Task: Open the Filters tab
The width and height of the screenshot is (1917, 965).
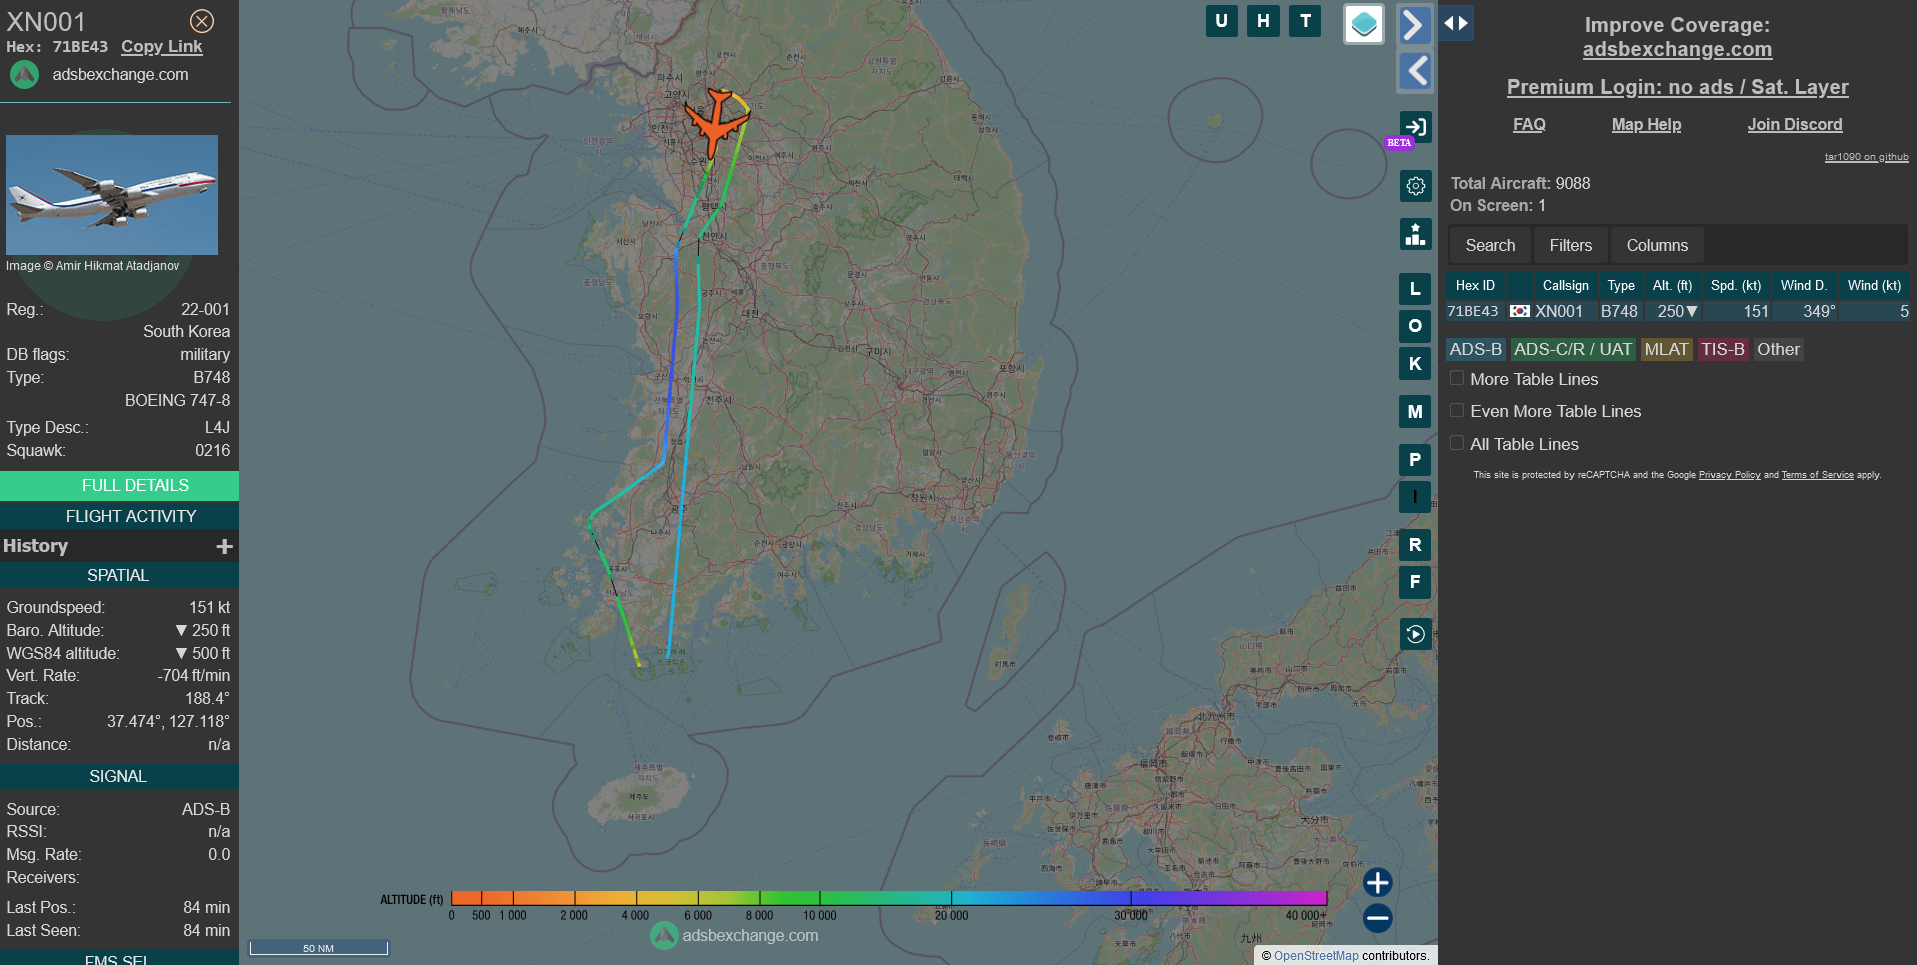Action: [x=1570, y=245]
